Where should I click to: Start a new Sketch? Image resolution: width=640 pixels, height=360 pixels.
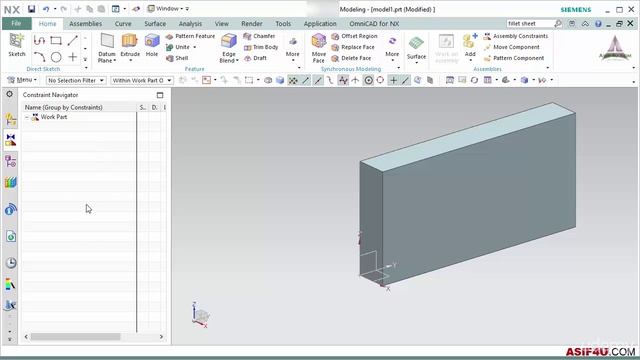point(17,45)
